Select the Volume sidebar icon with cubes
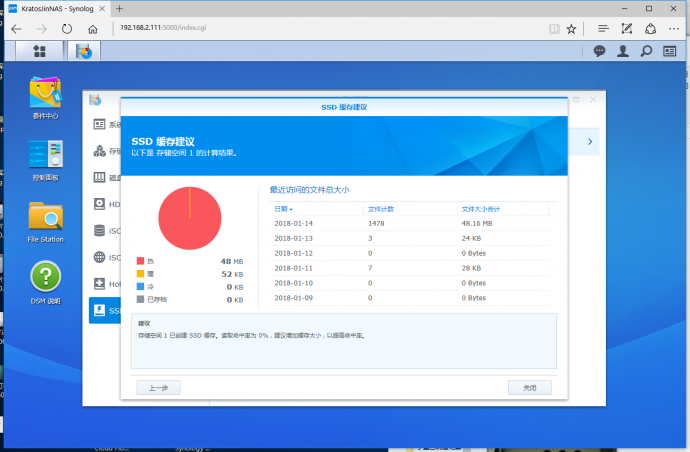690x452 pixels. click(x=99, y=151)
